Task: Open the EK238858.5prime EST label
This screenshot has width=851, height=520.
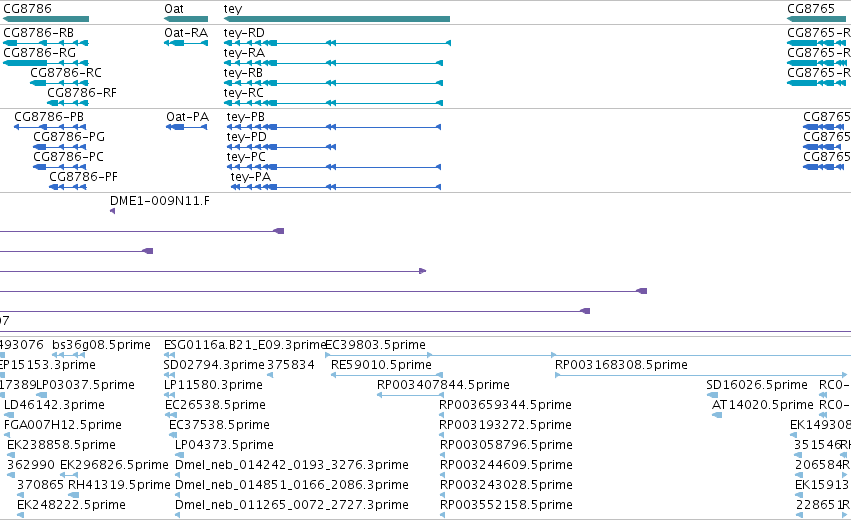Action: 61,445
